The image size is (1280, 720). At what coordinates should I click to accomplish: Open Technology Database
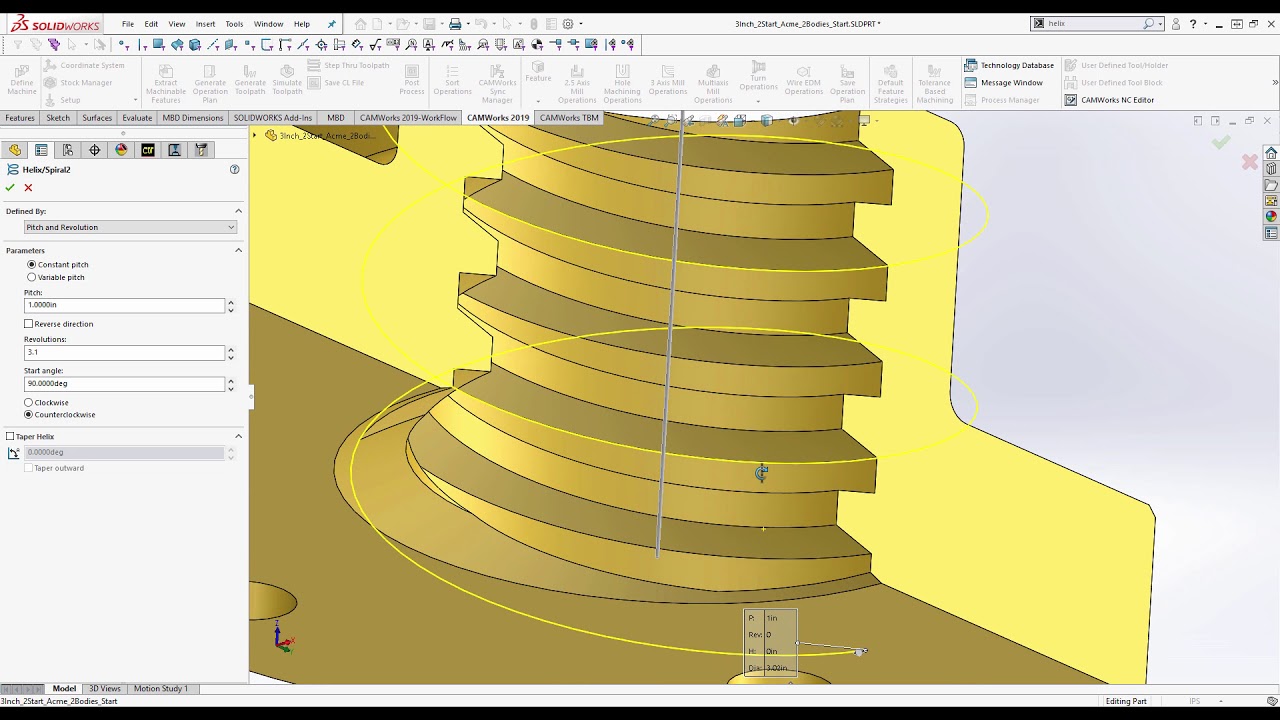click(1009, 65)
